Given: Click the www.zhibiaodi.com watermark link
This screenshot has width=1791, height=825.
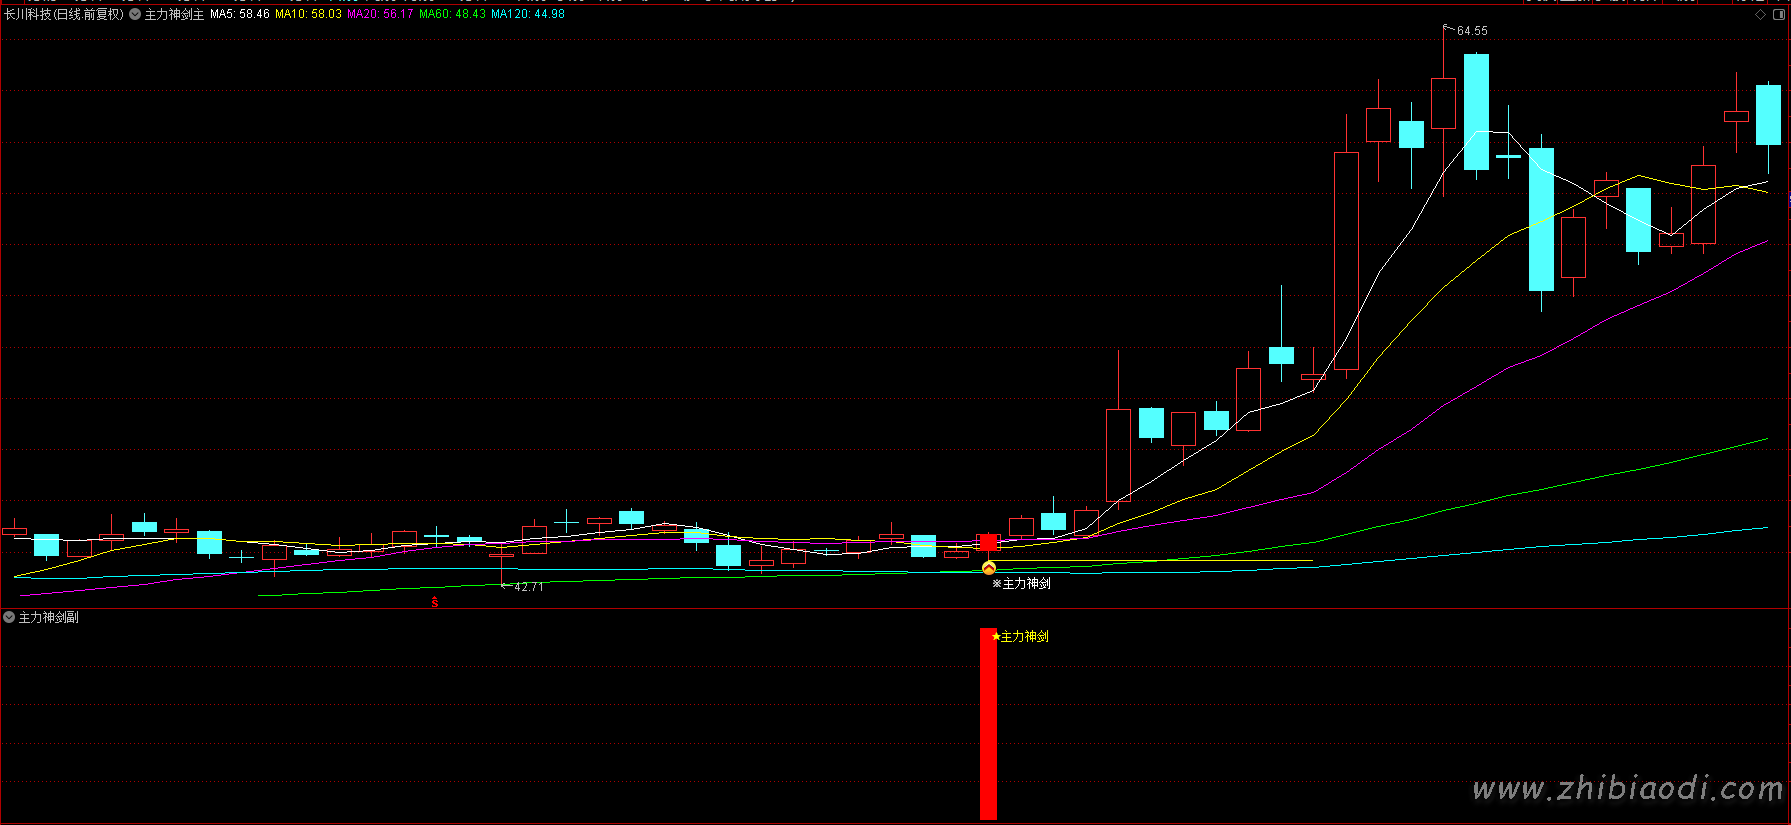Looking at the screenshot, I should (x=1627, y=789).
